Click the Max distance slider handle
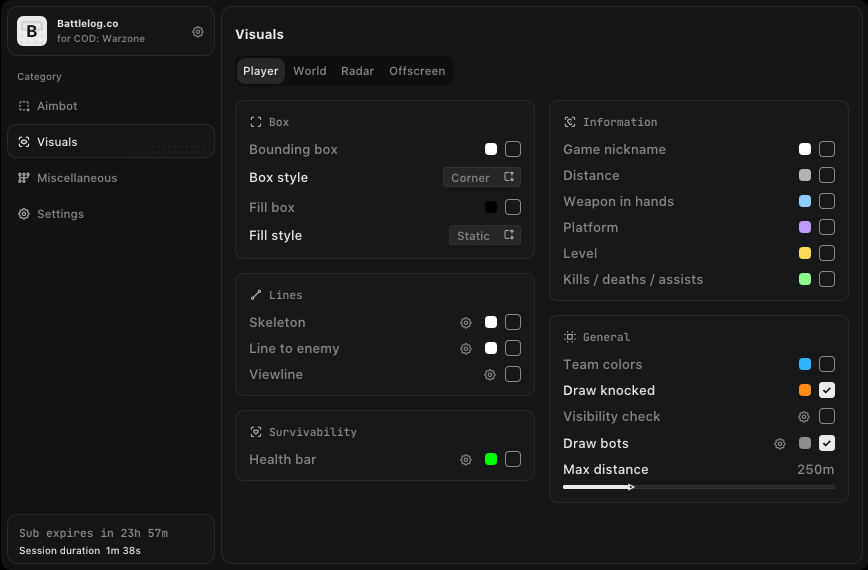 (631, 487)
